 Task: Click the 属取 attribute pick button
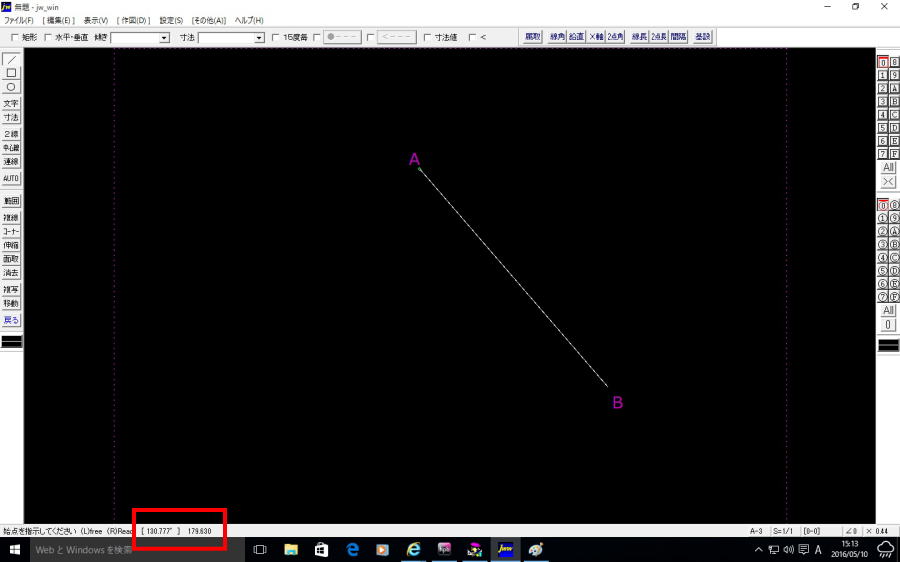tap(532, 37)
